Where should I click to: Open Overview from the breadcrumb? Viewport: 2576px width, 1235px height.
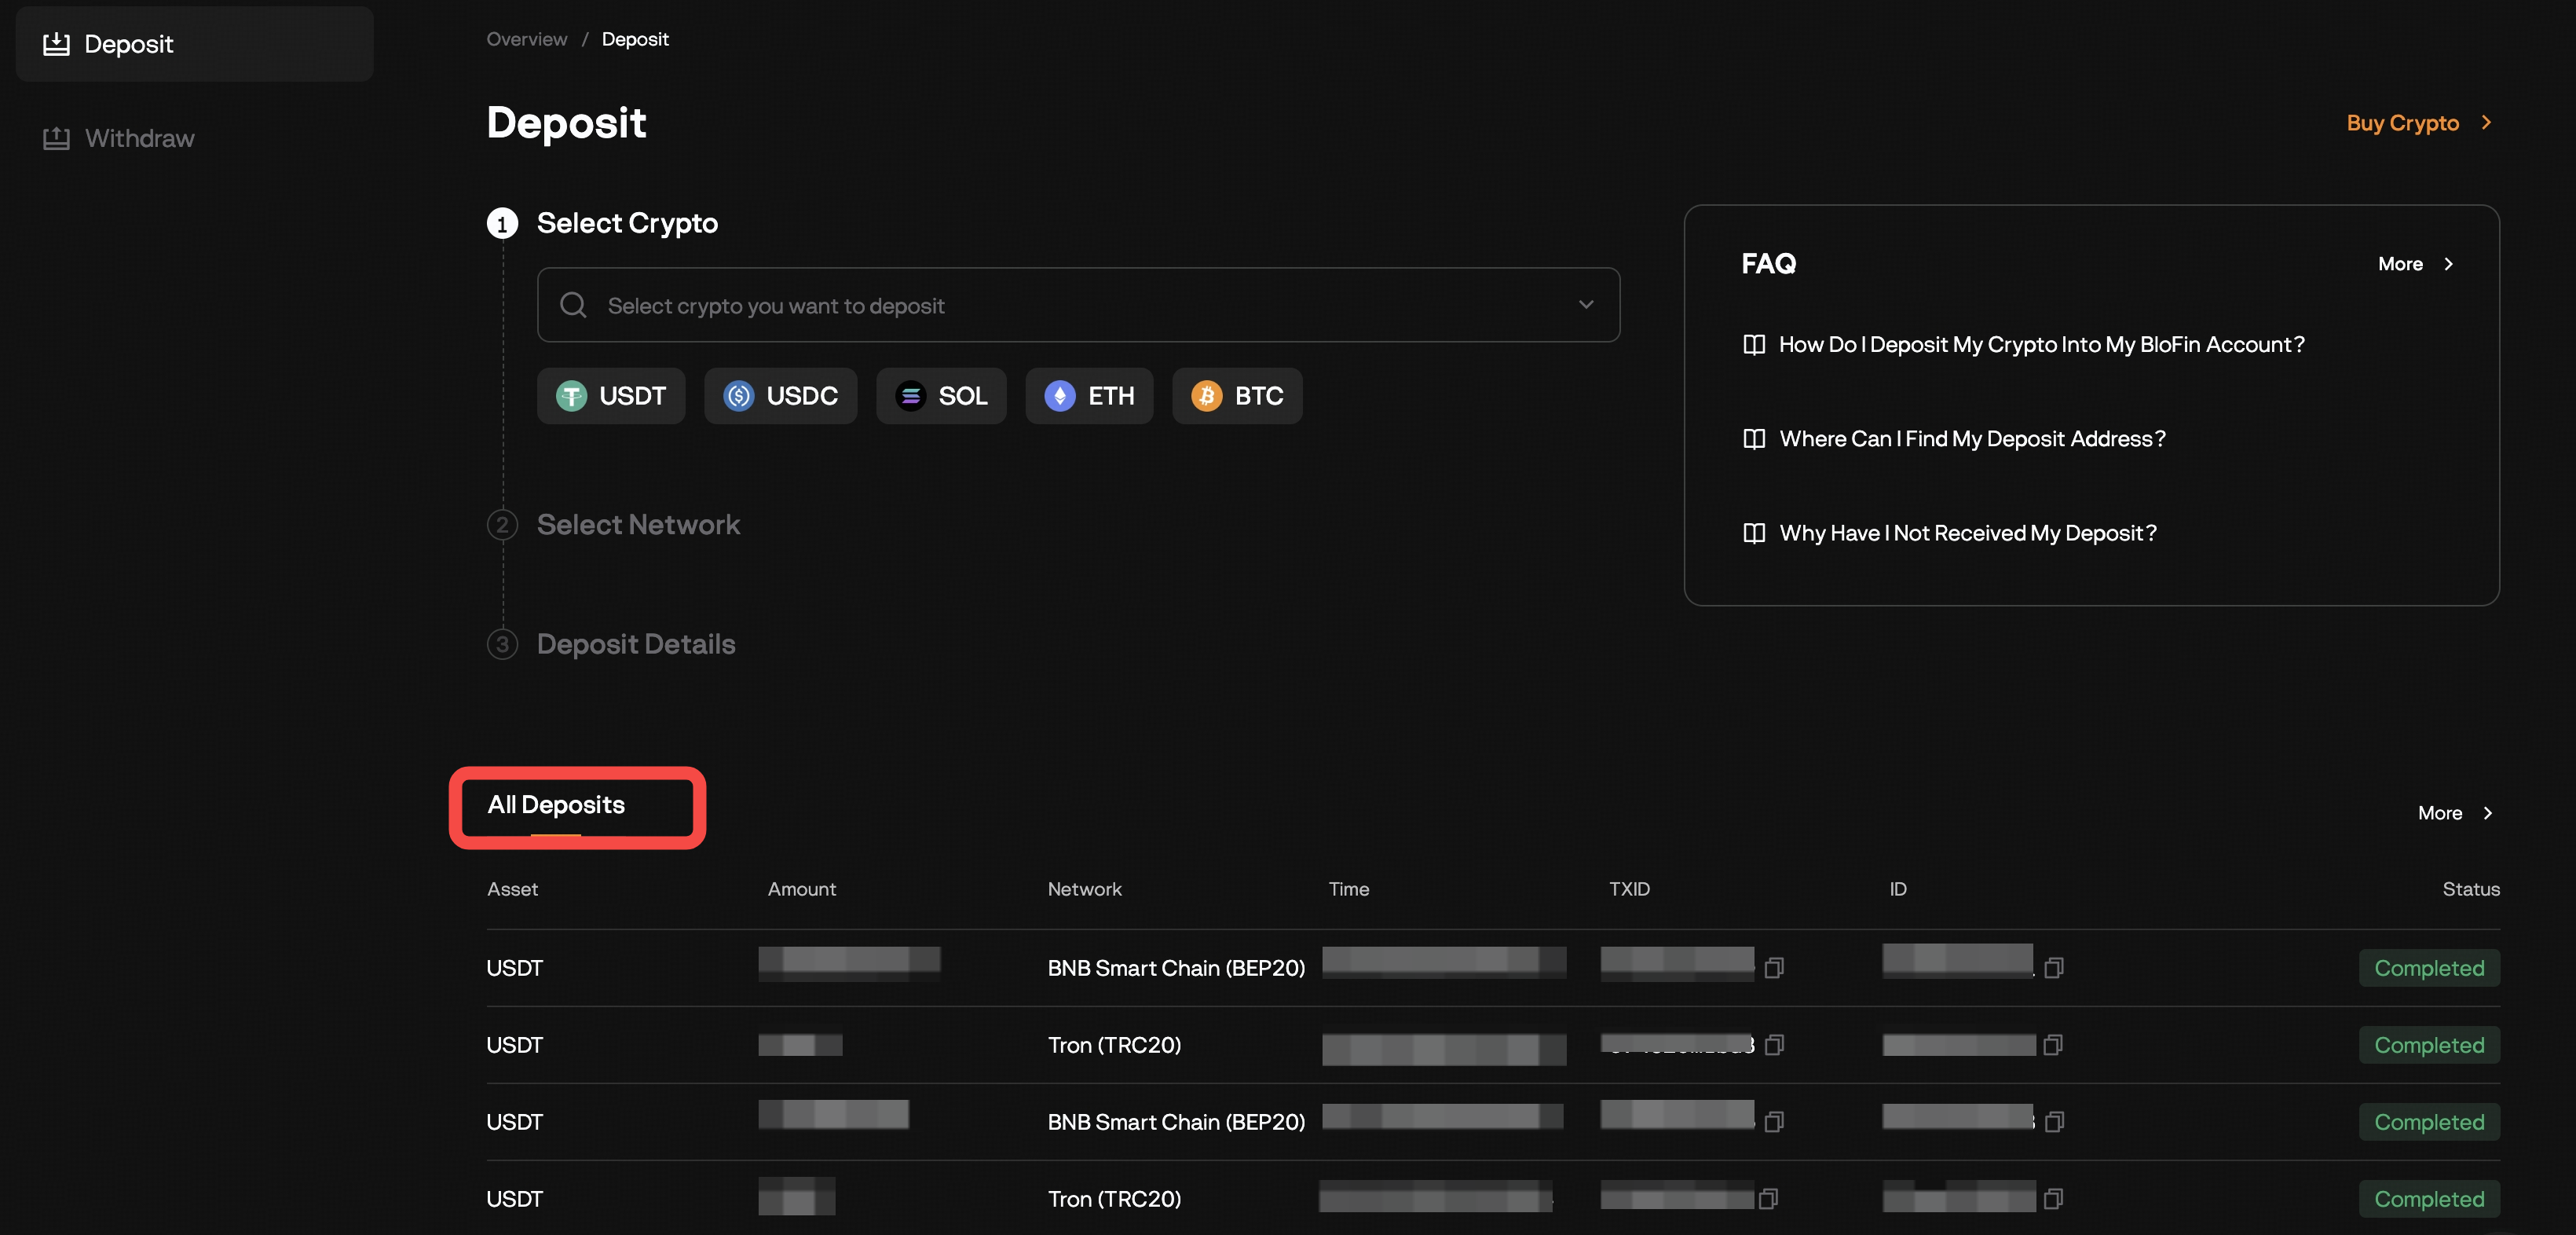[x=526, y=38]
